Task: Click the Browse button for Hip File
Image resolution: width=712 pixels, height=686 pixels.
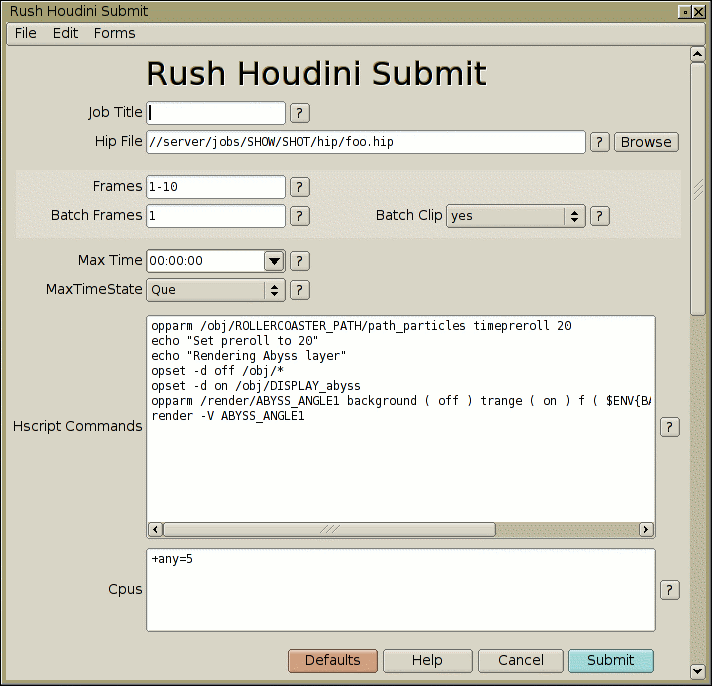Action: point(646,142)
